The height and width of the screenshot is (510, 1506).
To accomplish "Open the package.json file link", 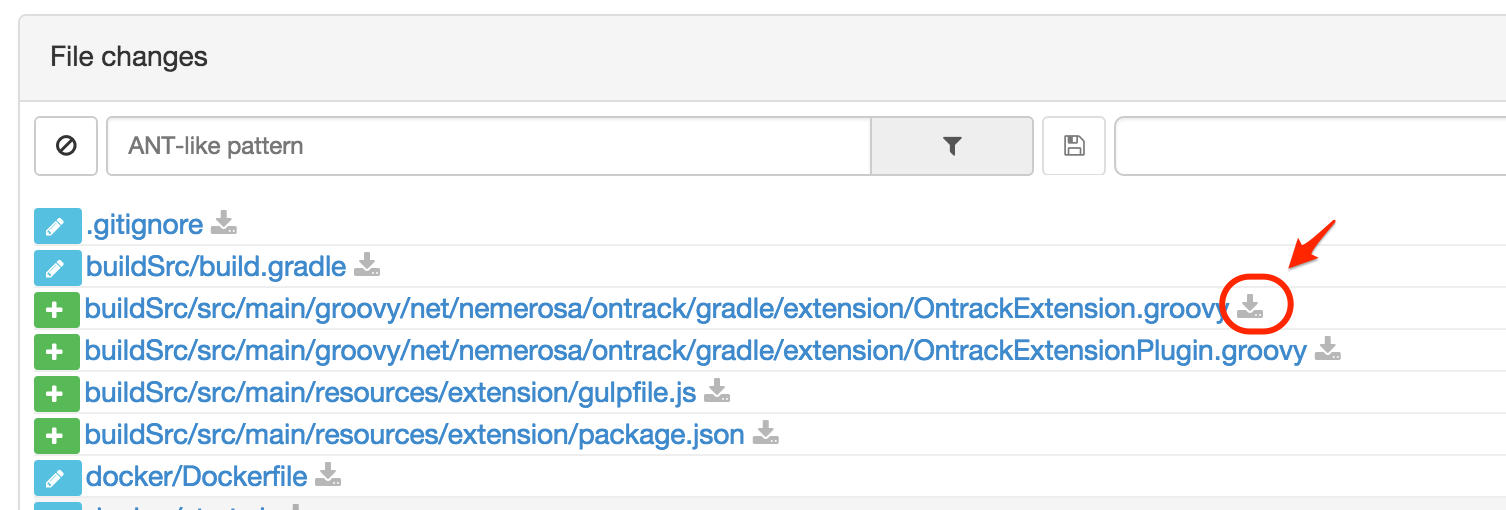I will coord(414,435).
